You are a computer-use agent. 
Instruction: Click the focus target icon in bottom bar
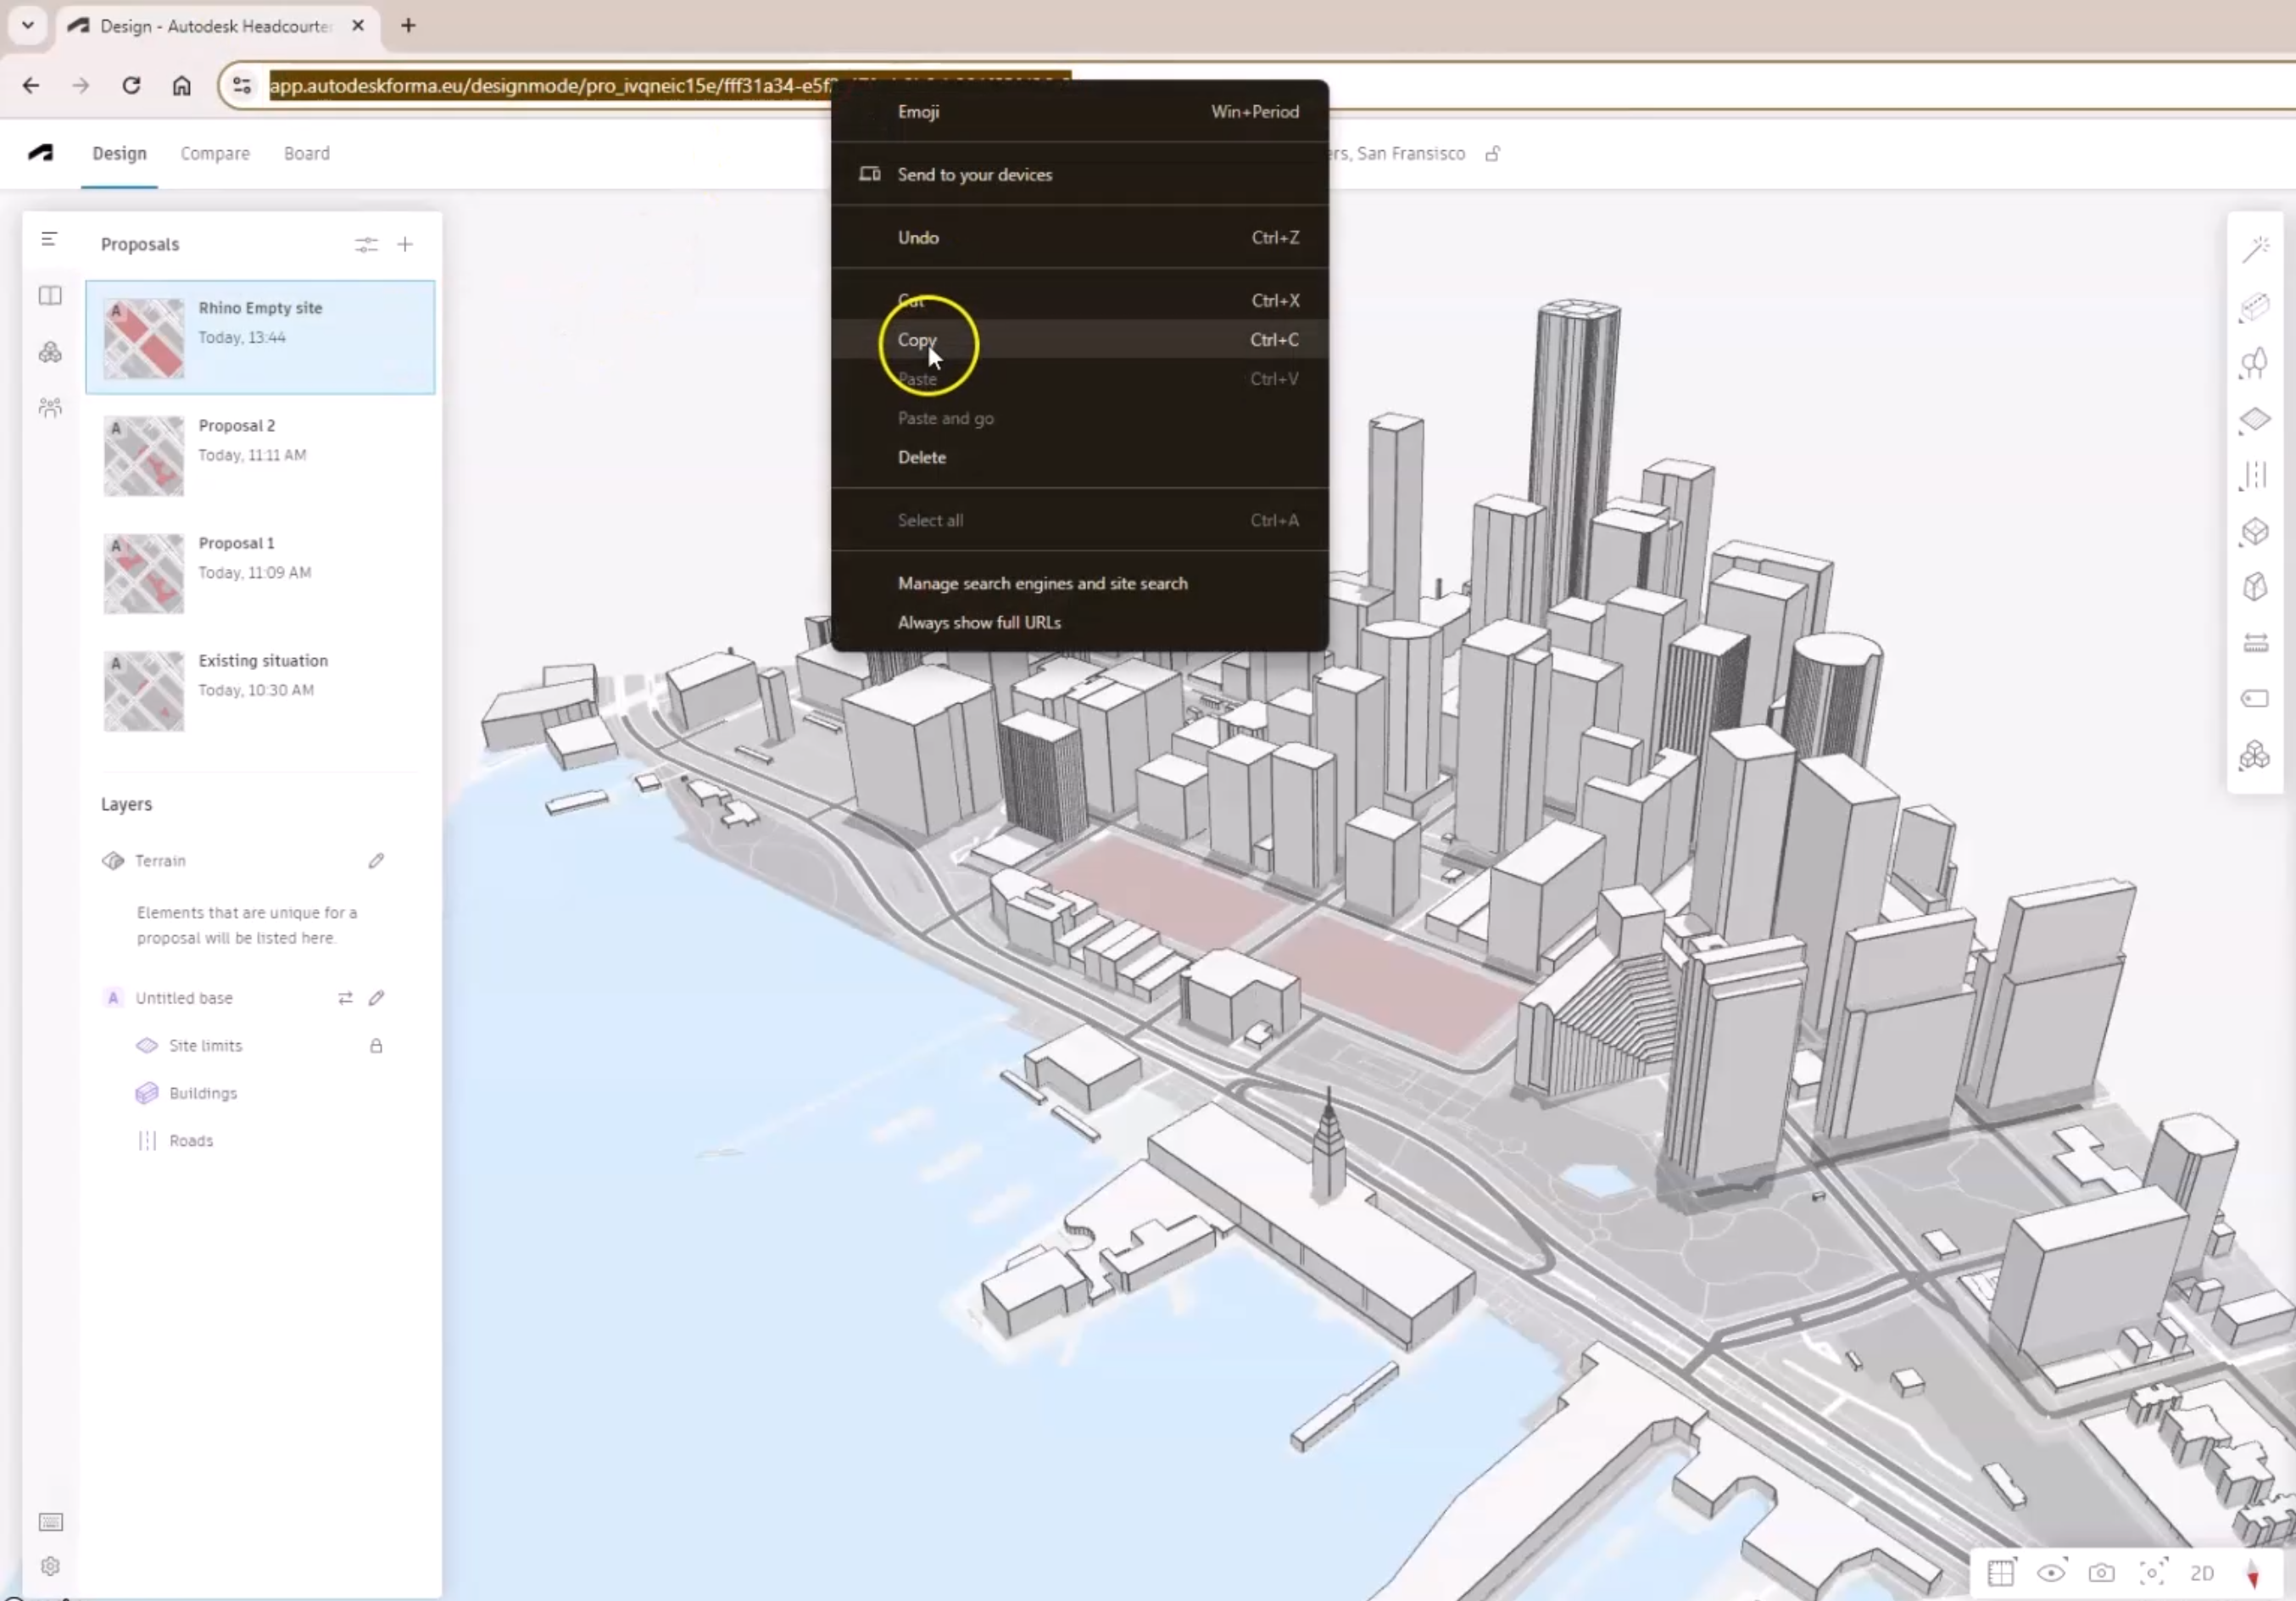coord(2152,1573)
